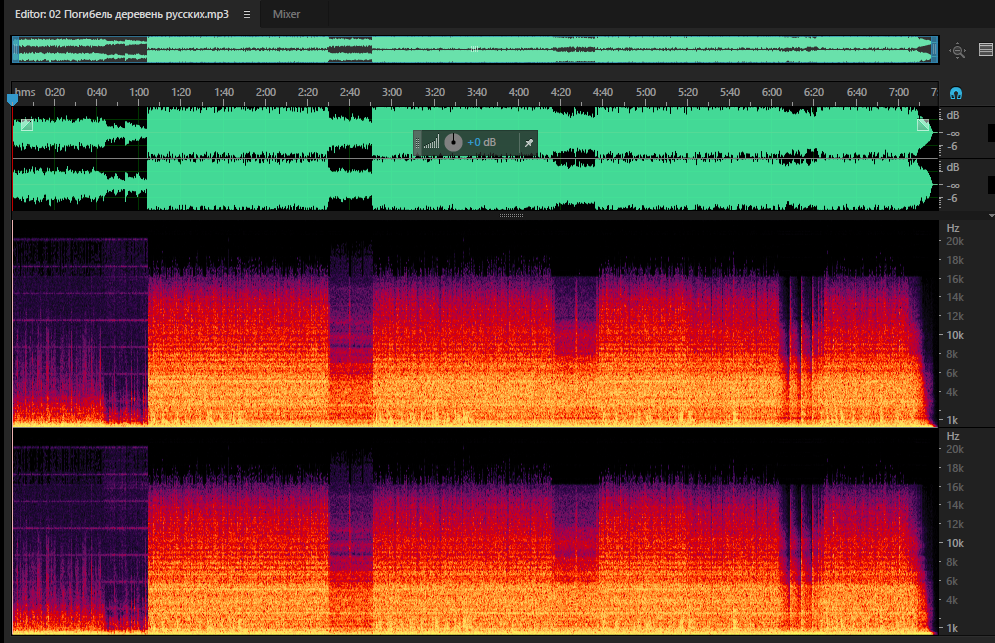
Task: Click the fade-out handle at the waveform end
Action: point(923,125)
